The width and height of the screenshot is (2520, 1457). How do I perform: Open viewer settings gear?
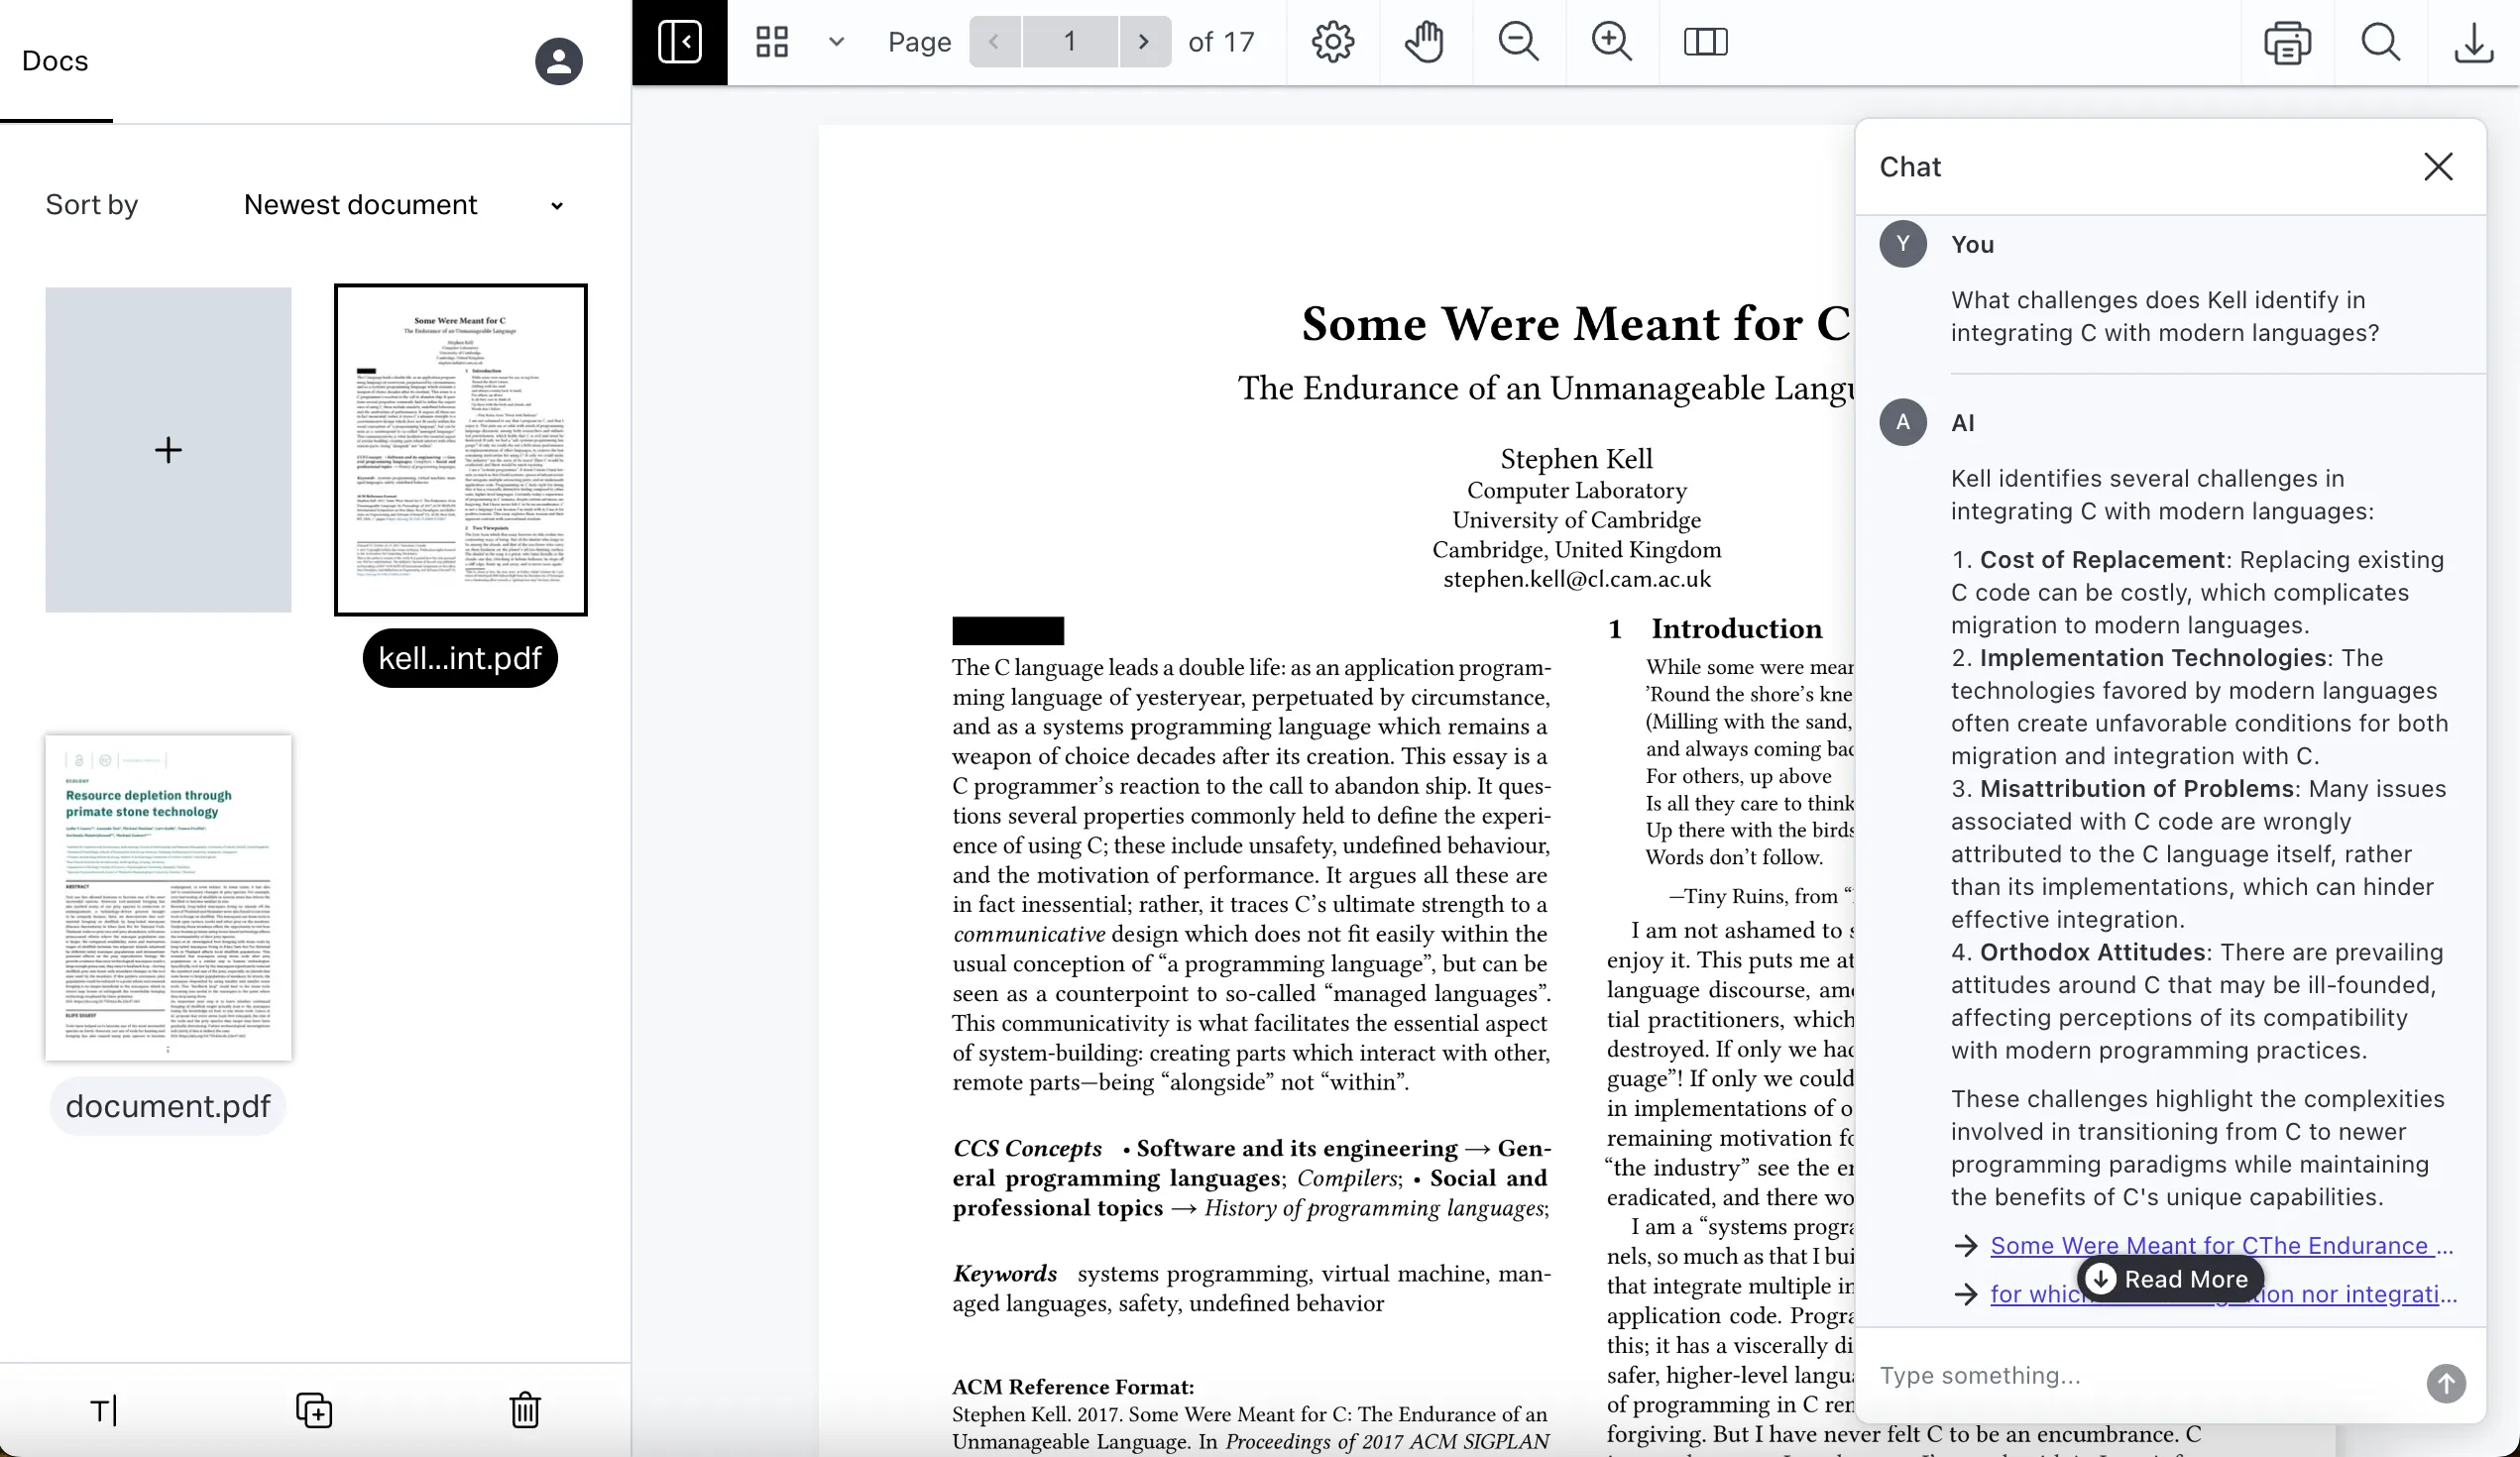[x=1332, y=42]
